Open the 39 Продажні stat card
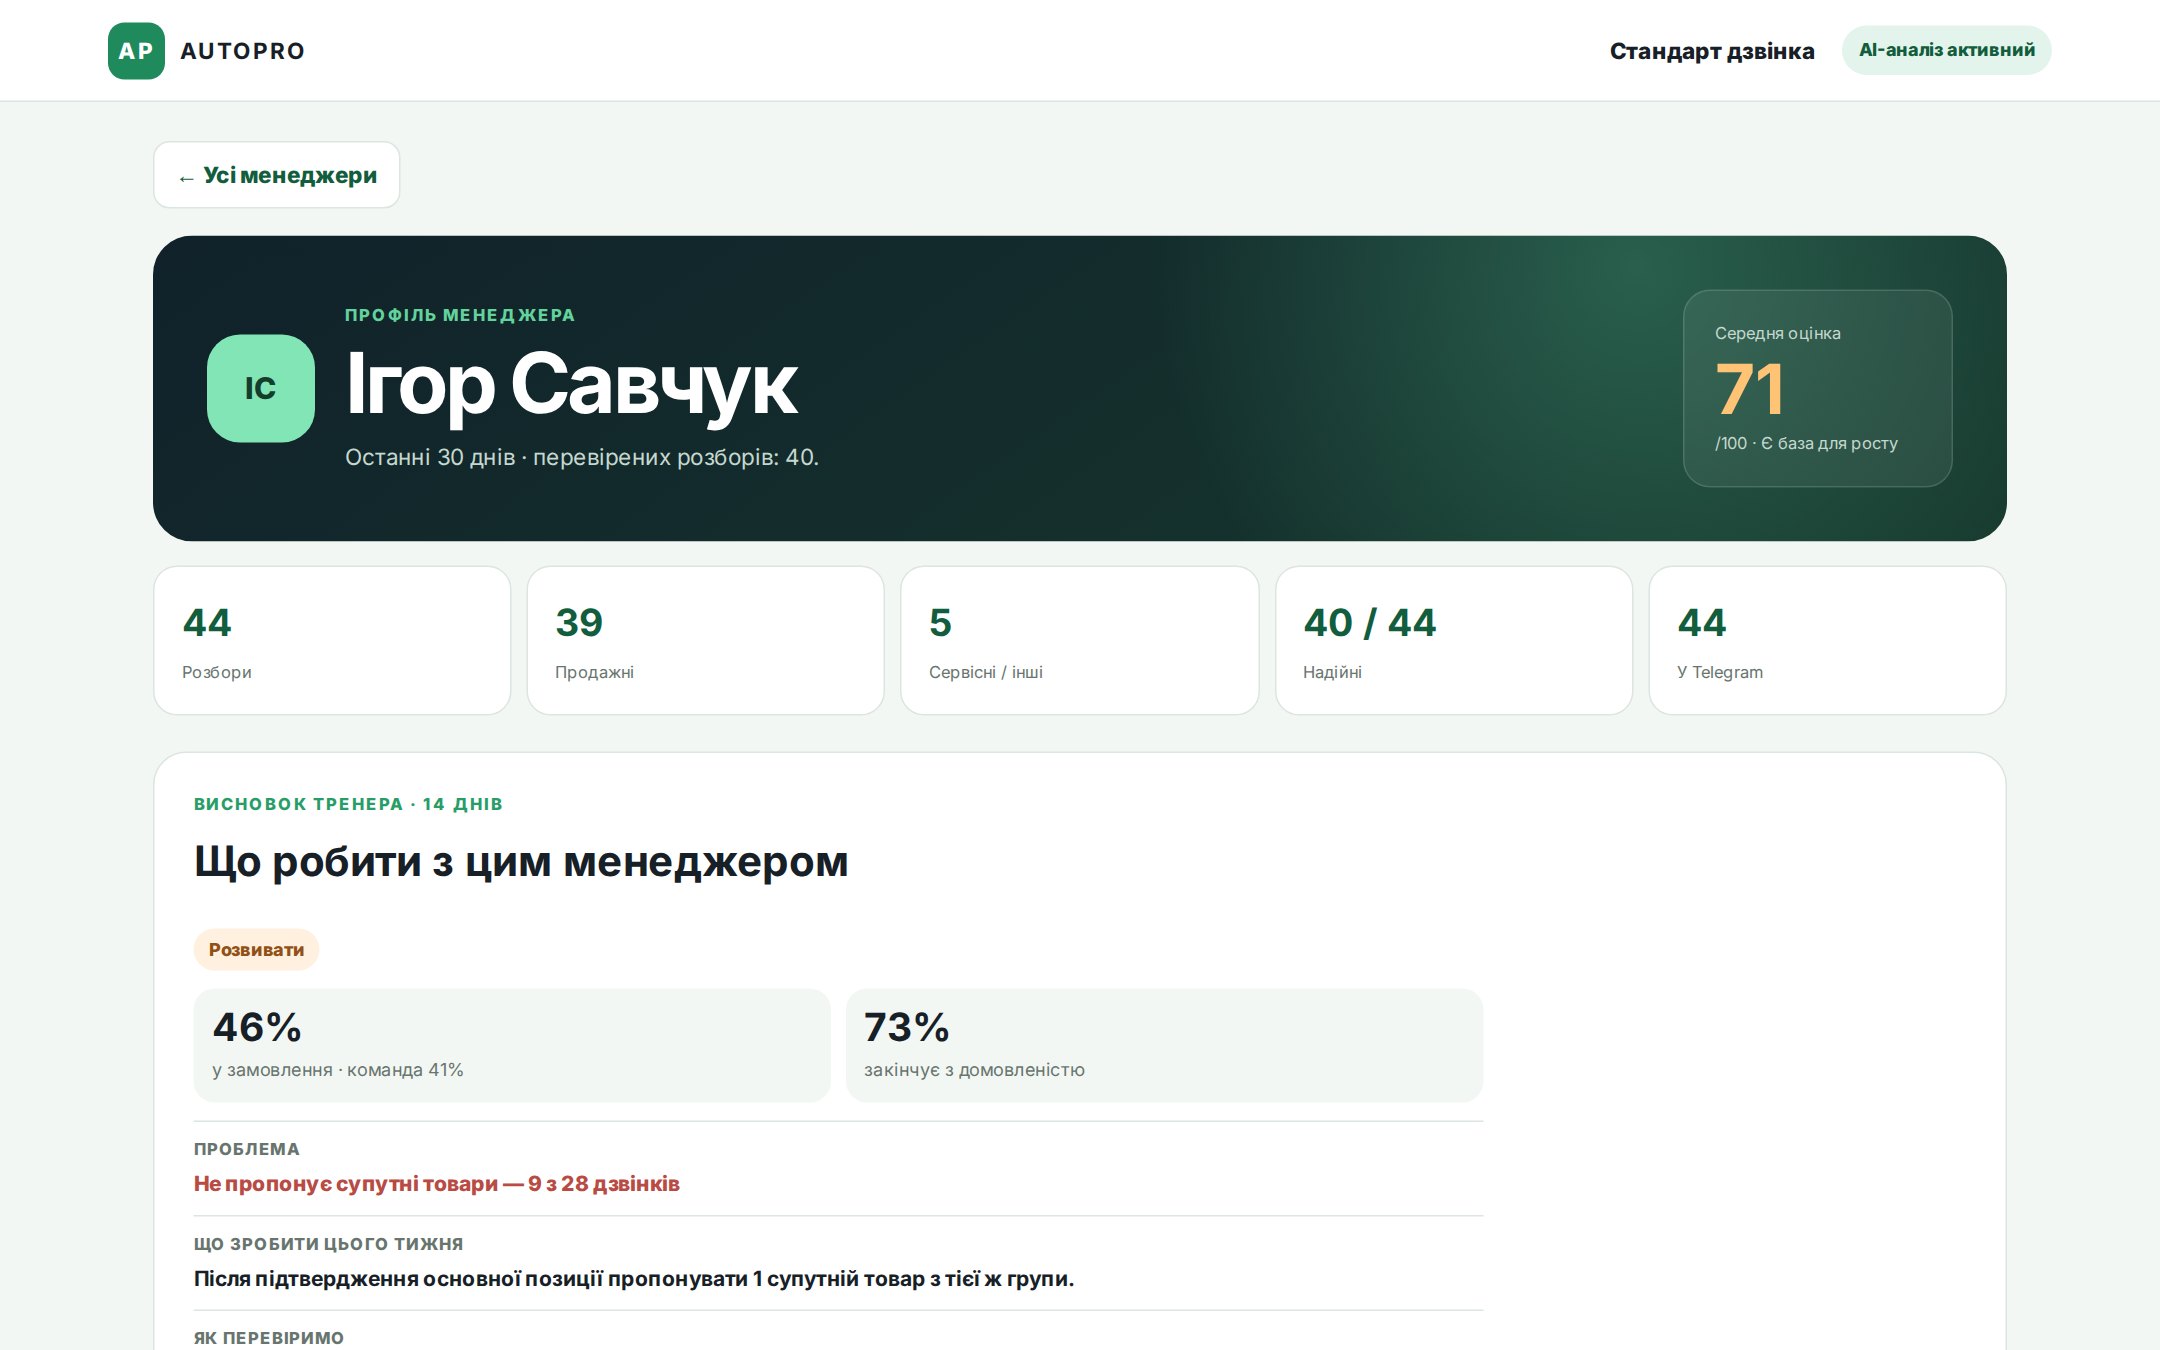Viewport: 2160px width, 1350px height. pos(706,641)
